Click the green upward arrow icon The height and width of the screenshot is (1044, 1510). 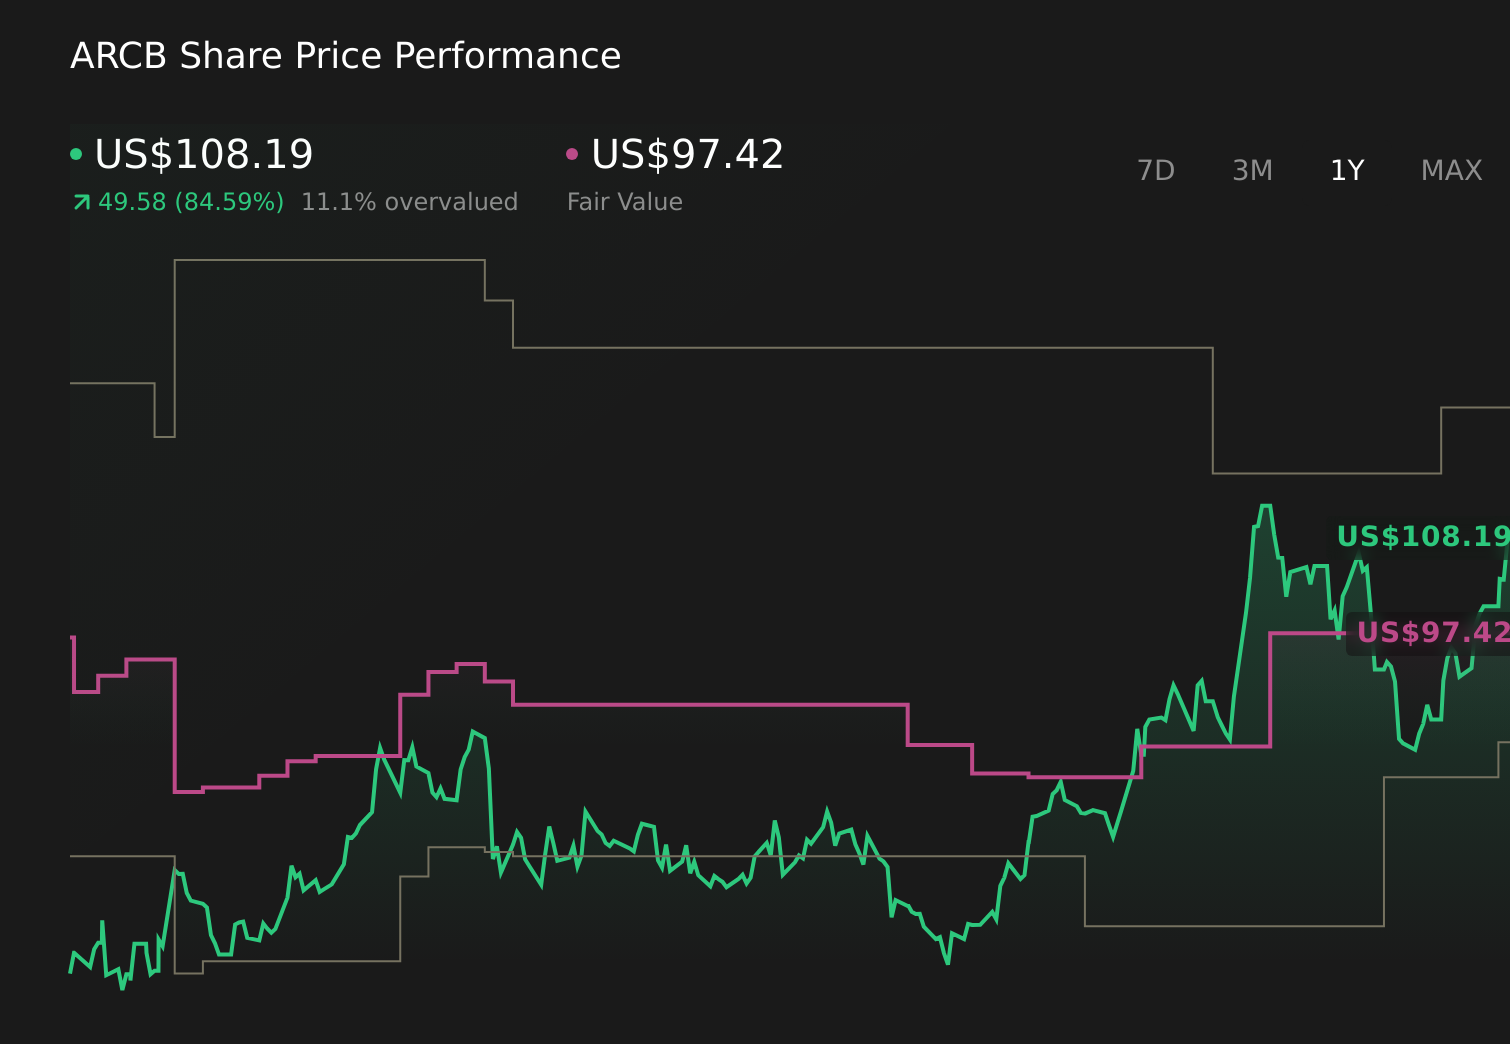coord(82,202)
